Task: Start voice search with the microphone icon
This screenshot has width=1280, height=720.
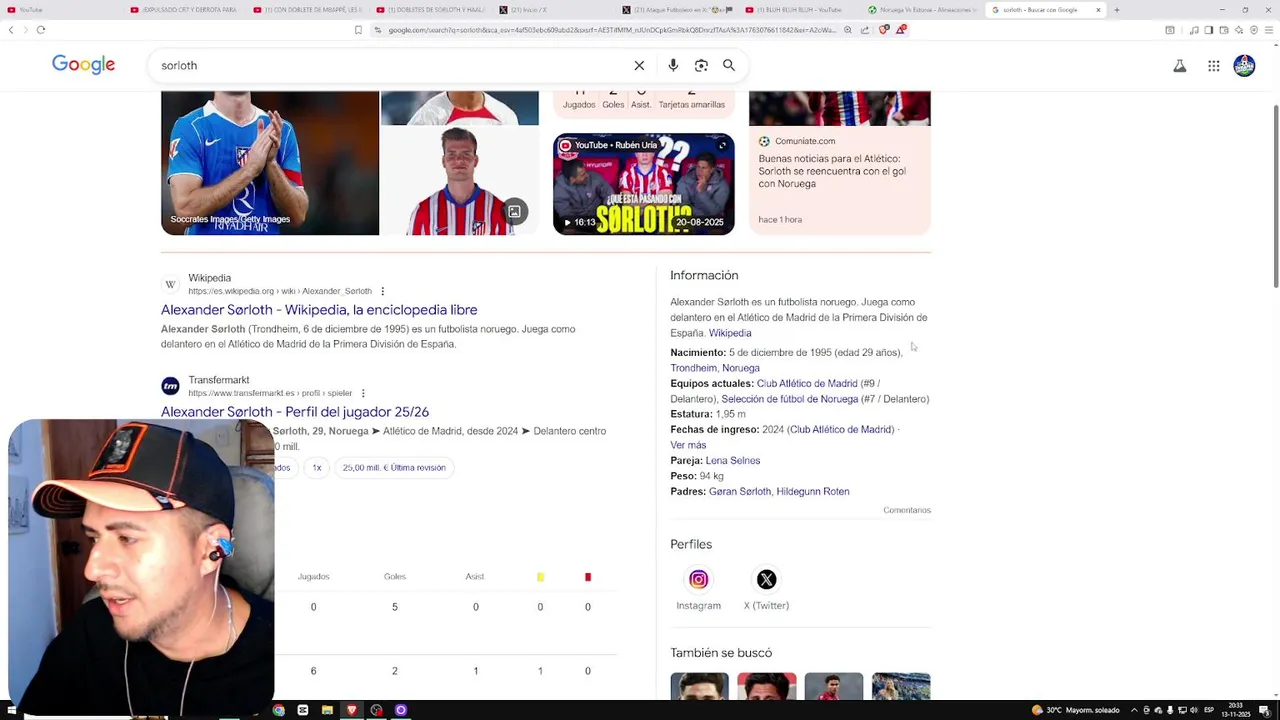Action: 673,65
